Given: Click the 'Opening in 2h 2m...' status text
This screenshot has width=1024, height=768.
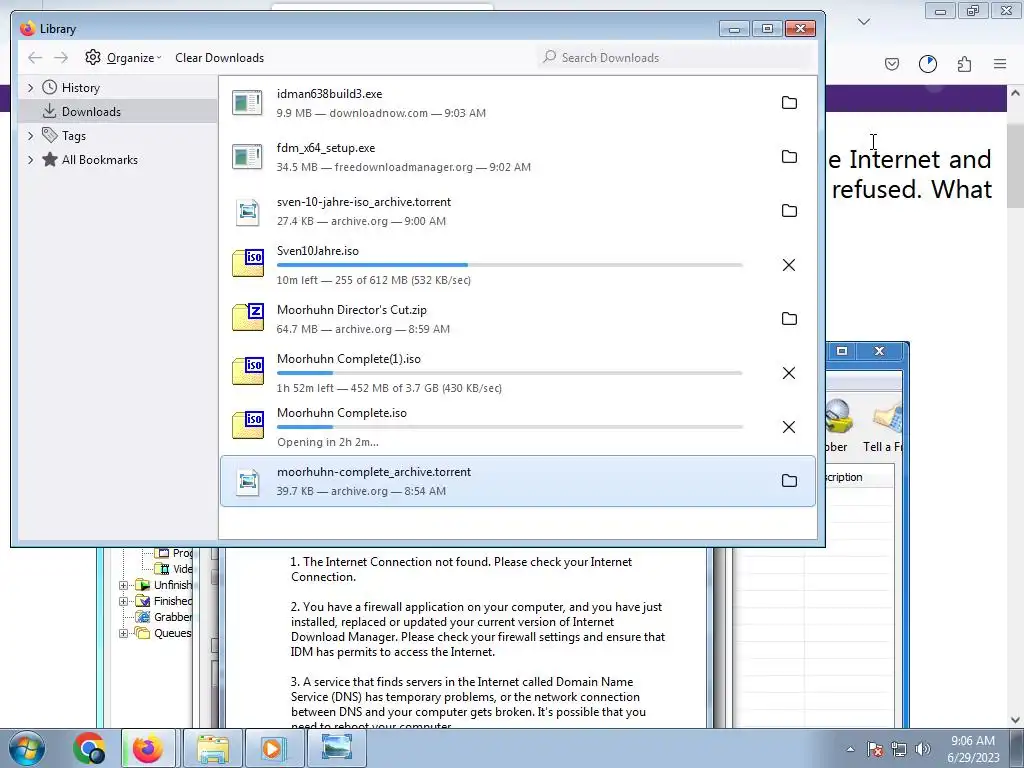Looking at the screenshot, I should click(x=327, y=442).
